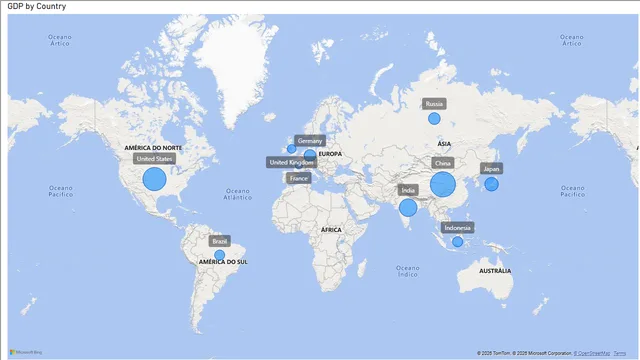640x360 pixels.
Task: Click the United Kingdom label
Action: [x=291, y=162]
